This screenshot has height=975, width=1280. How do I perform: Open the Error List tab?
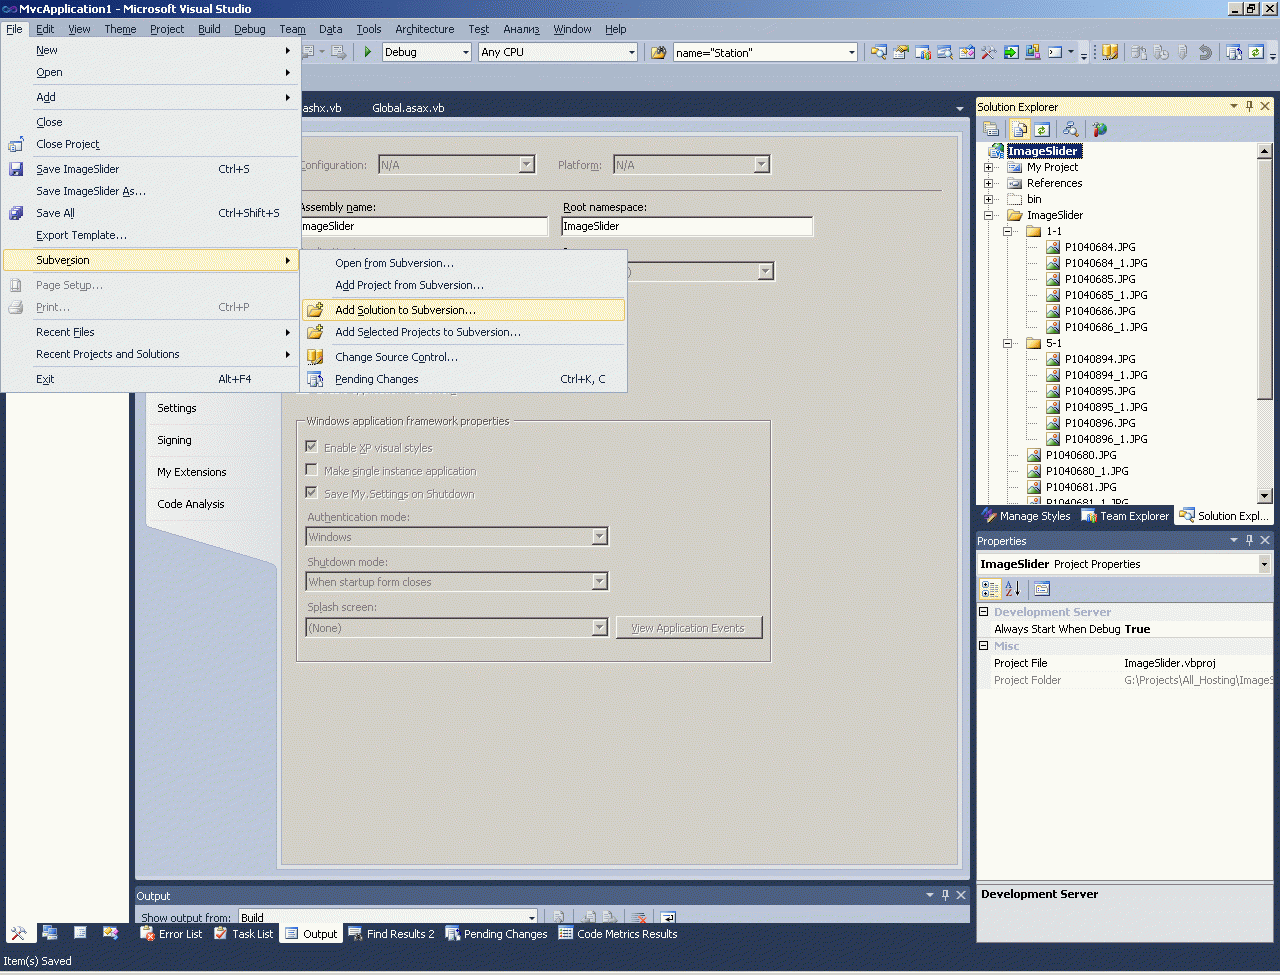(x=171, y=934)
